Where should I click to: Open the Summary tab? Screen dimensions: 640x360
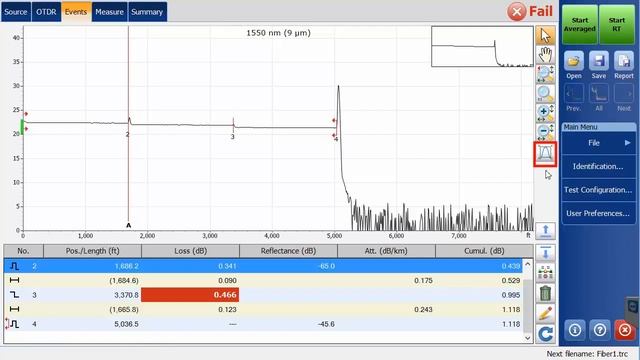click(x=147, y=12)
